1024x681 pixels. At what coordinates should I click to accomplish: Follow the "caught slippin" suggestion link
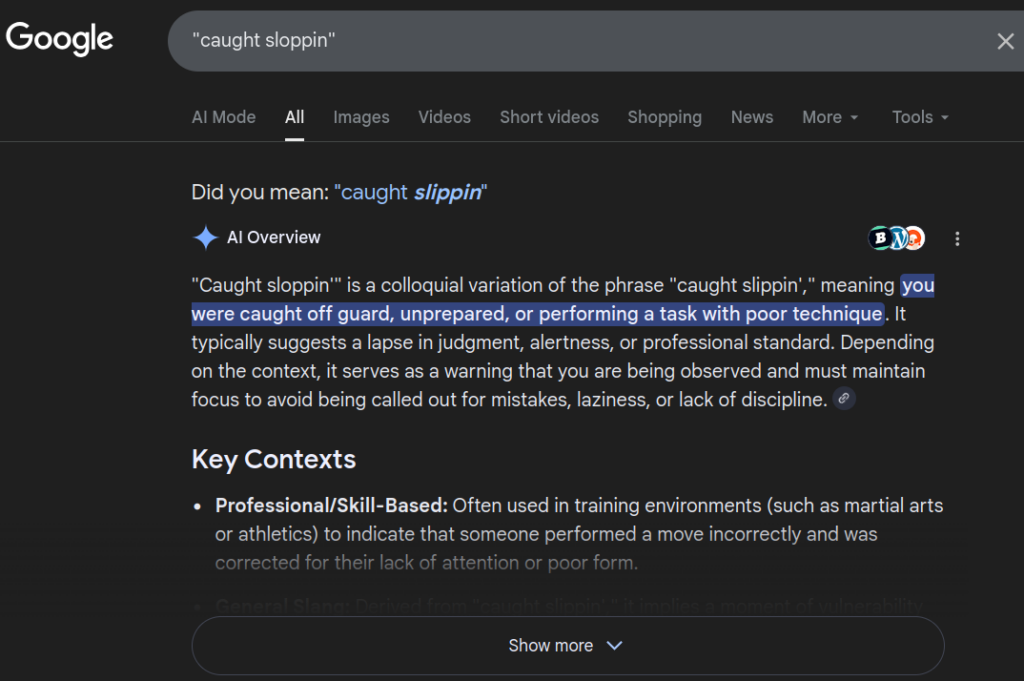[411, 192]
